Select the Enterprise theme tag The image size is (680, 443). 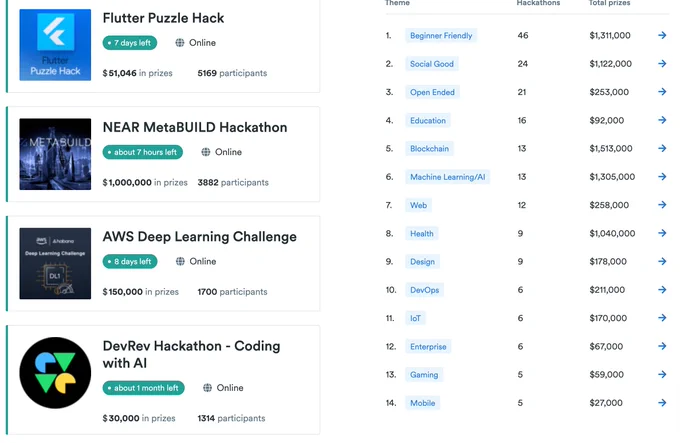tap(428, 347)
